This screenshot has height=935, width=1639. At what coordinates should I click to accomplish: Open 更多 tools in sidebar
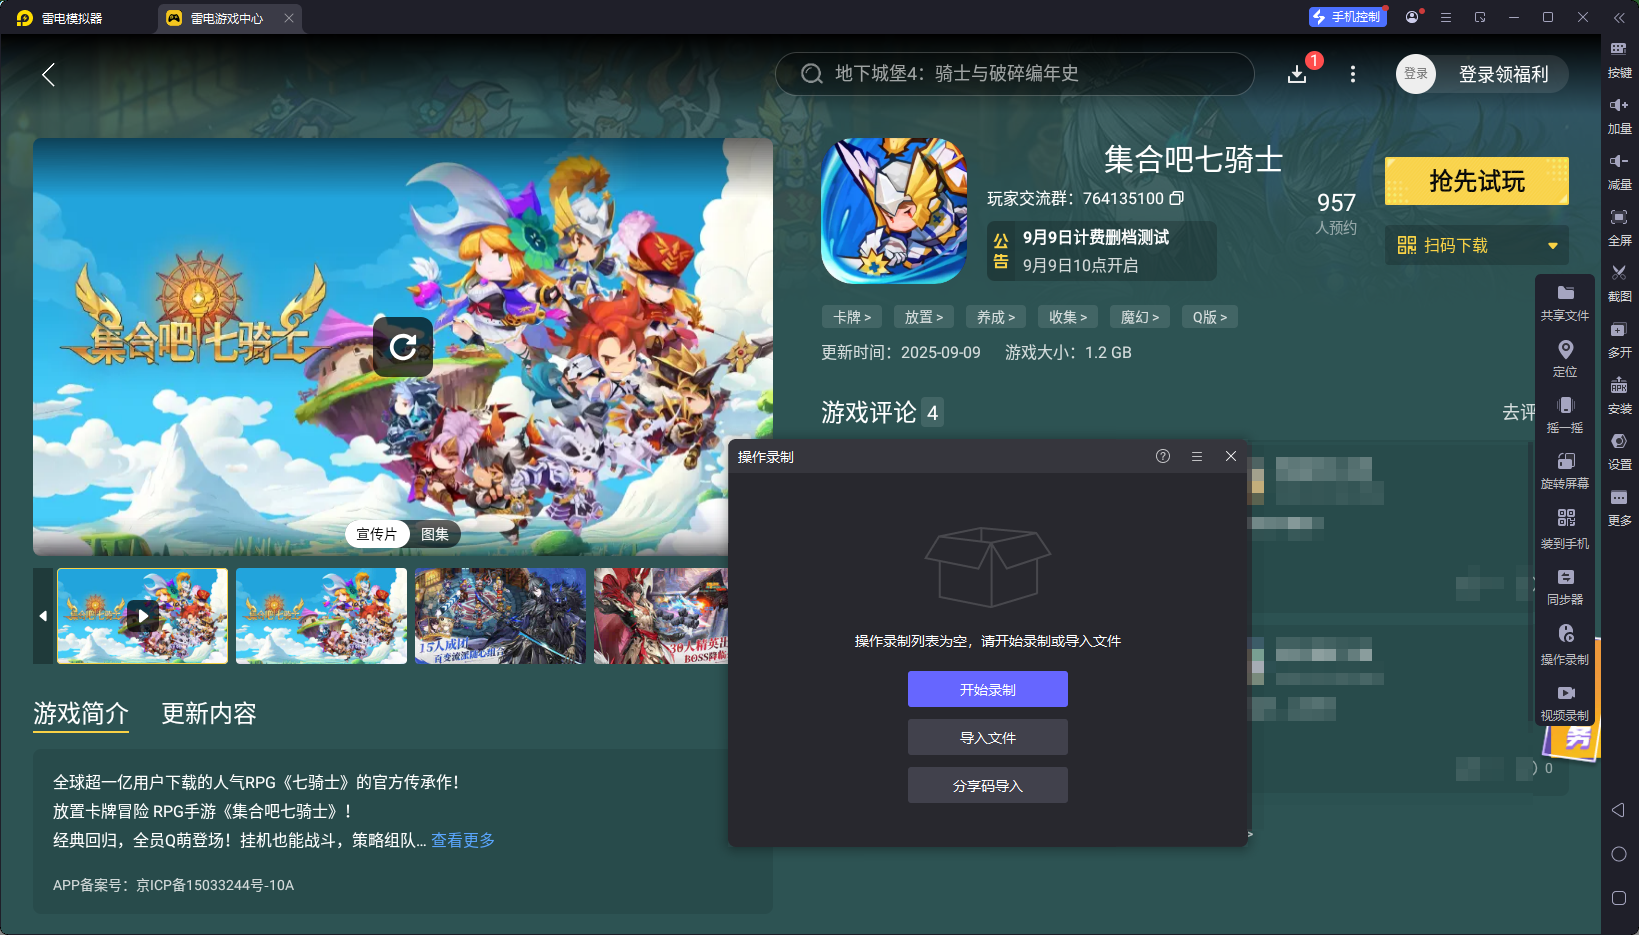[x=1619, y=508]
